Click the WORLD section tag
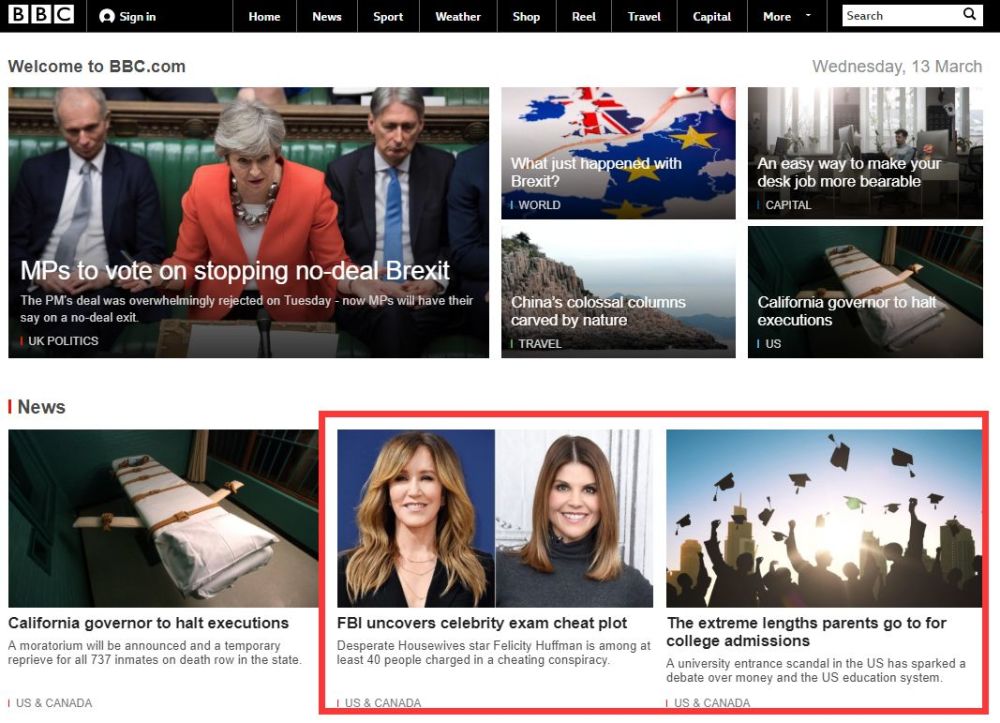The width and height of the screenshot is (1000, 723). point(539,205)
